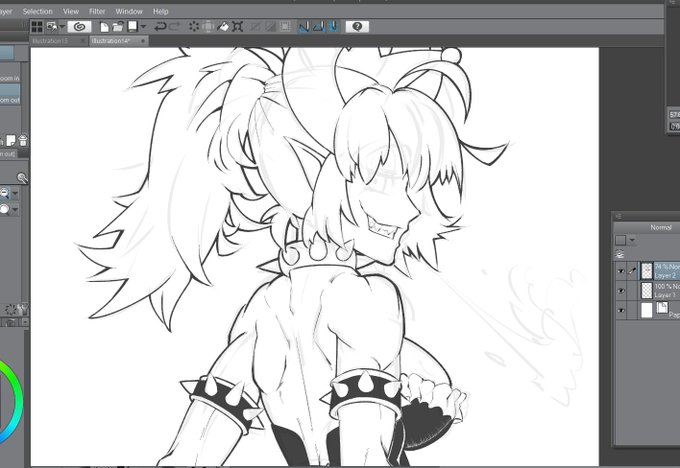Select the Zoom out sub tool

click(10, 95)
